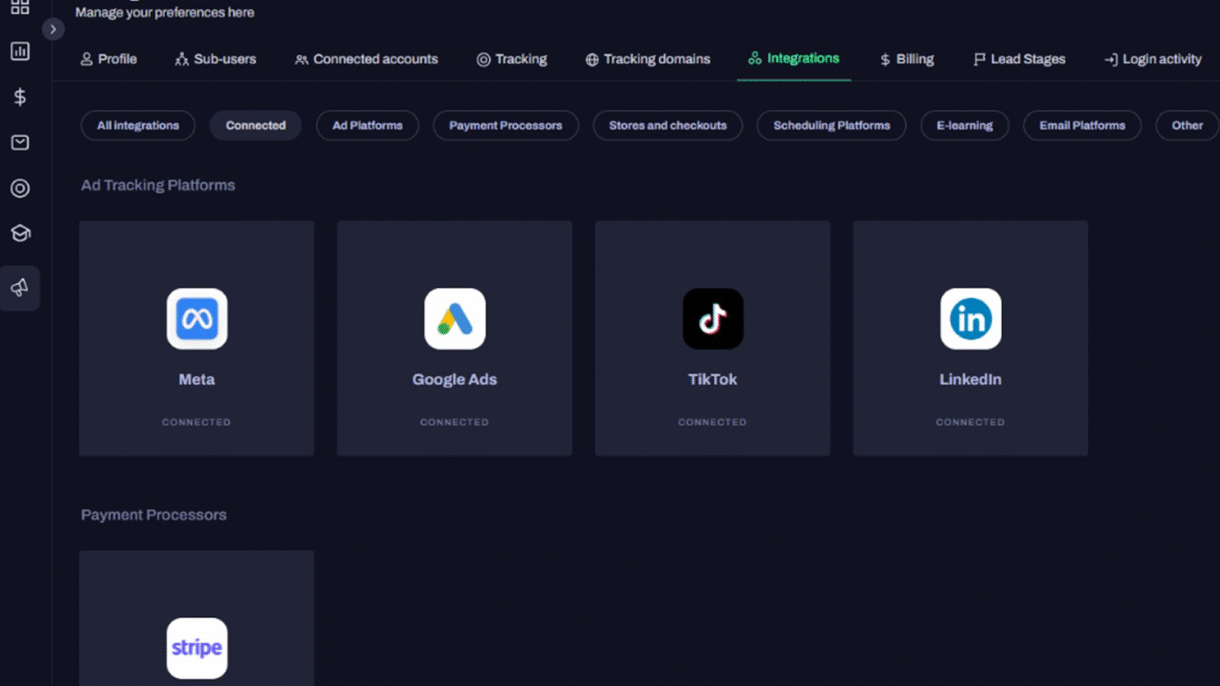Open the target circle sidebar icon
1220x686 pixels.
(x=20, y=188)
